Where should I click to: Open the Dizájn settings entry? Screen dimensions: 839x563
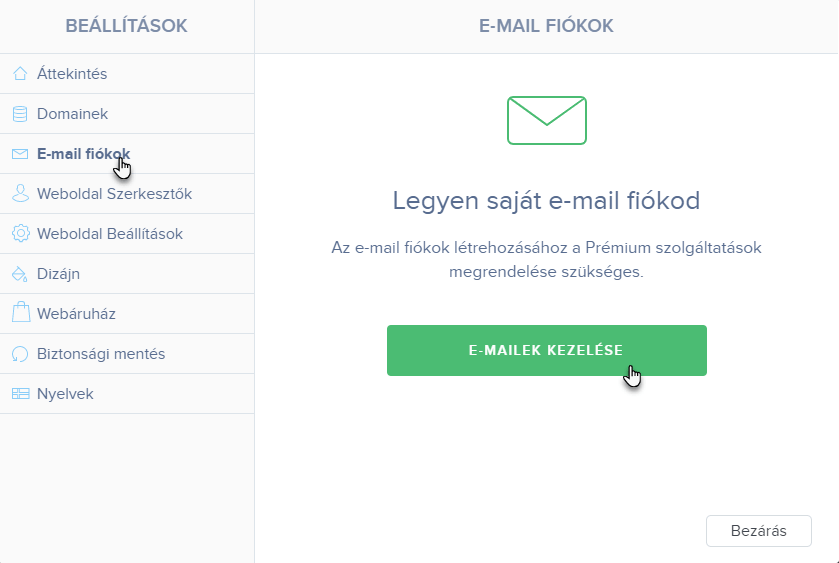click(127, 274)
